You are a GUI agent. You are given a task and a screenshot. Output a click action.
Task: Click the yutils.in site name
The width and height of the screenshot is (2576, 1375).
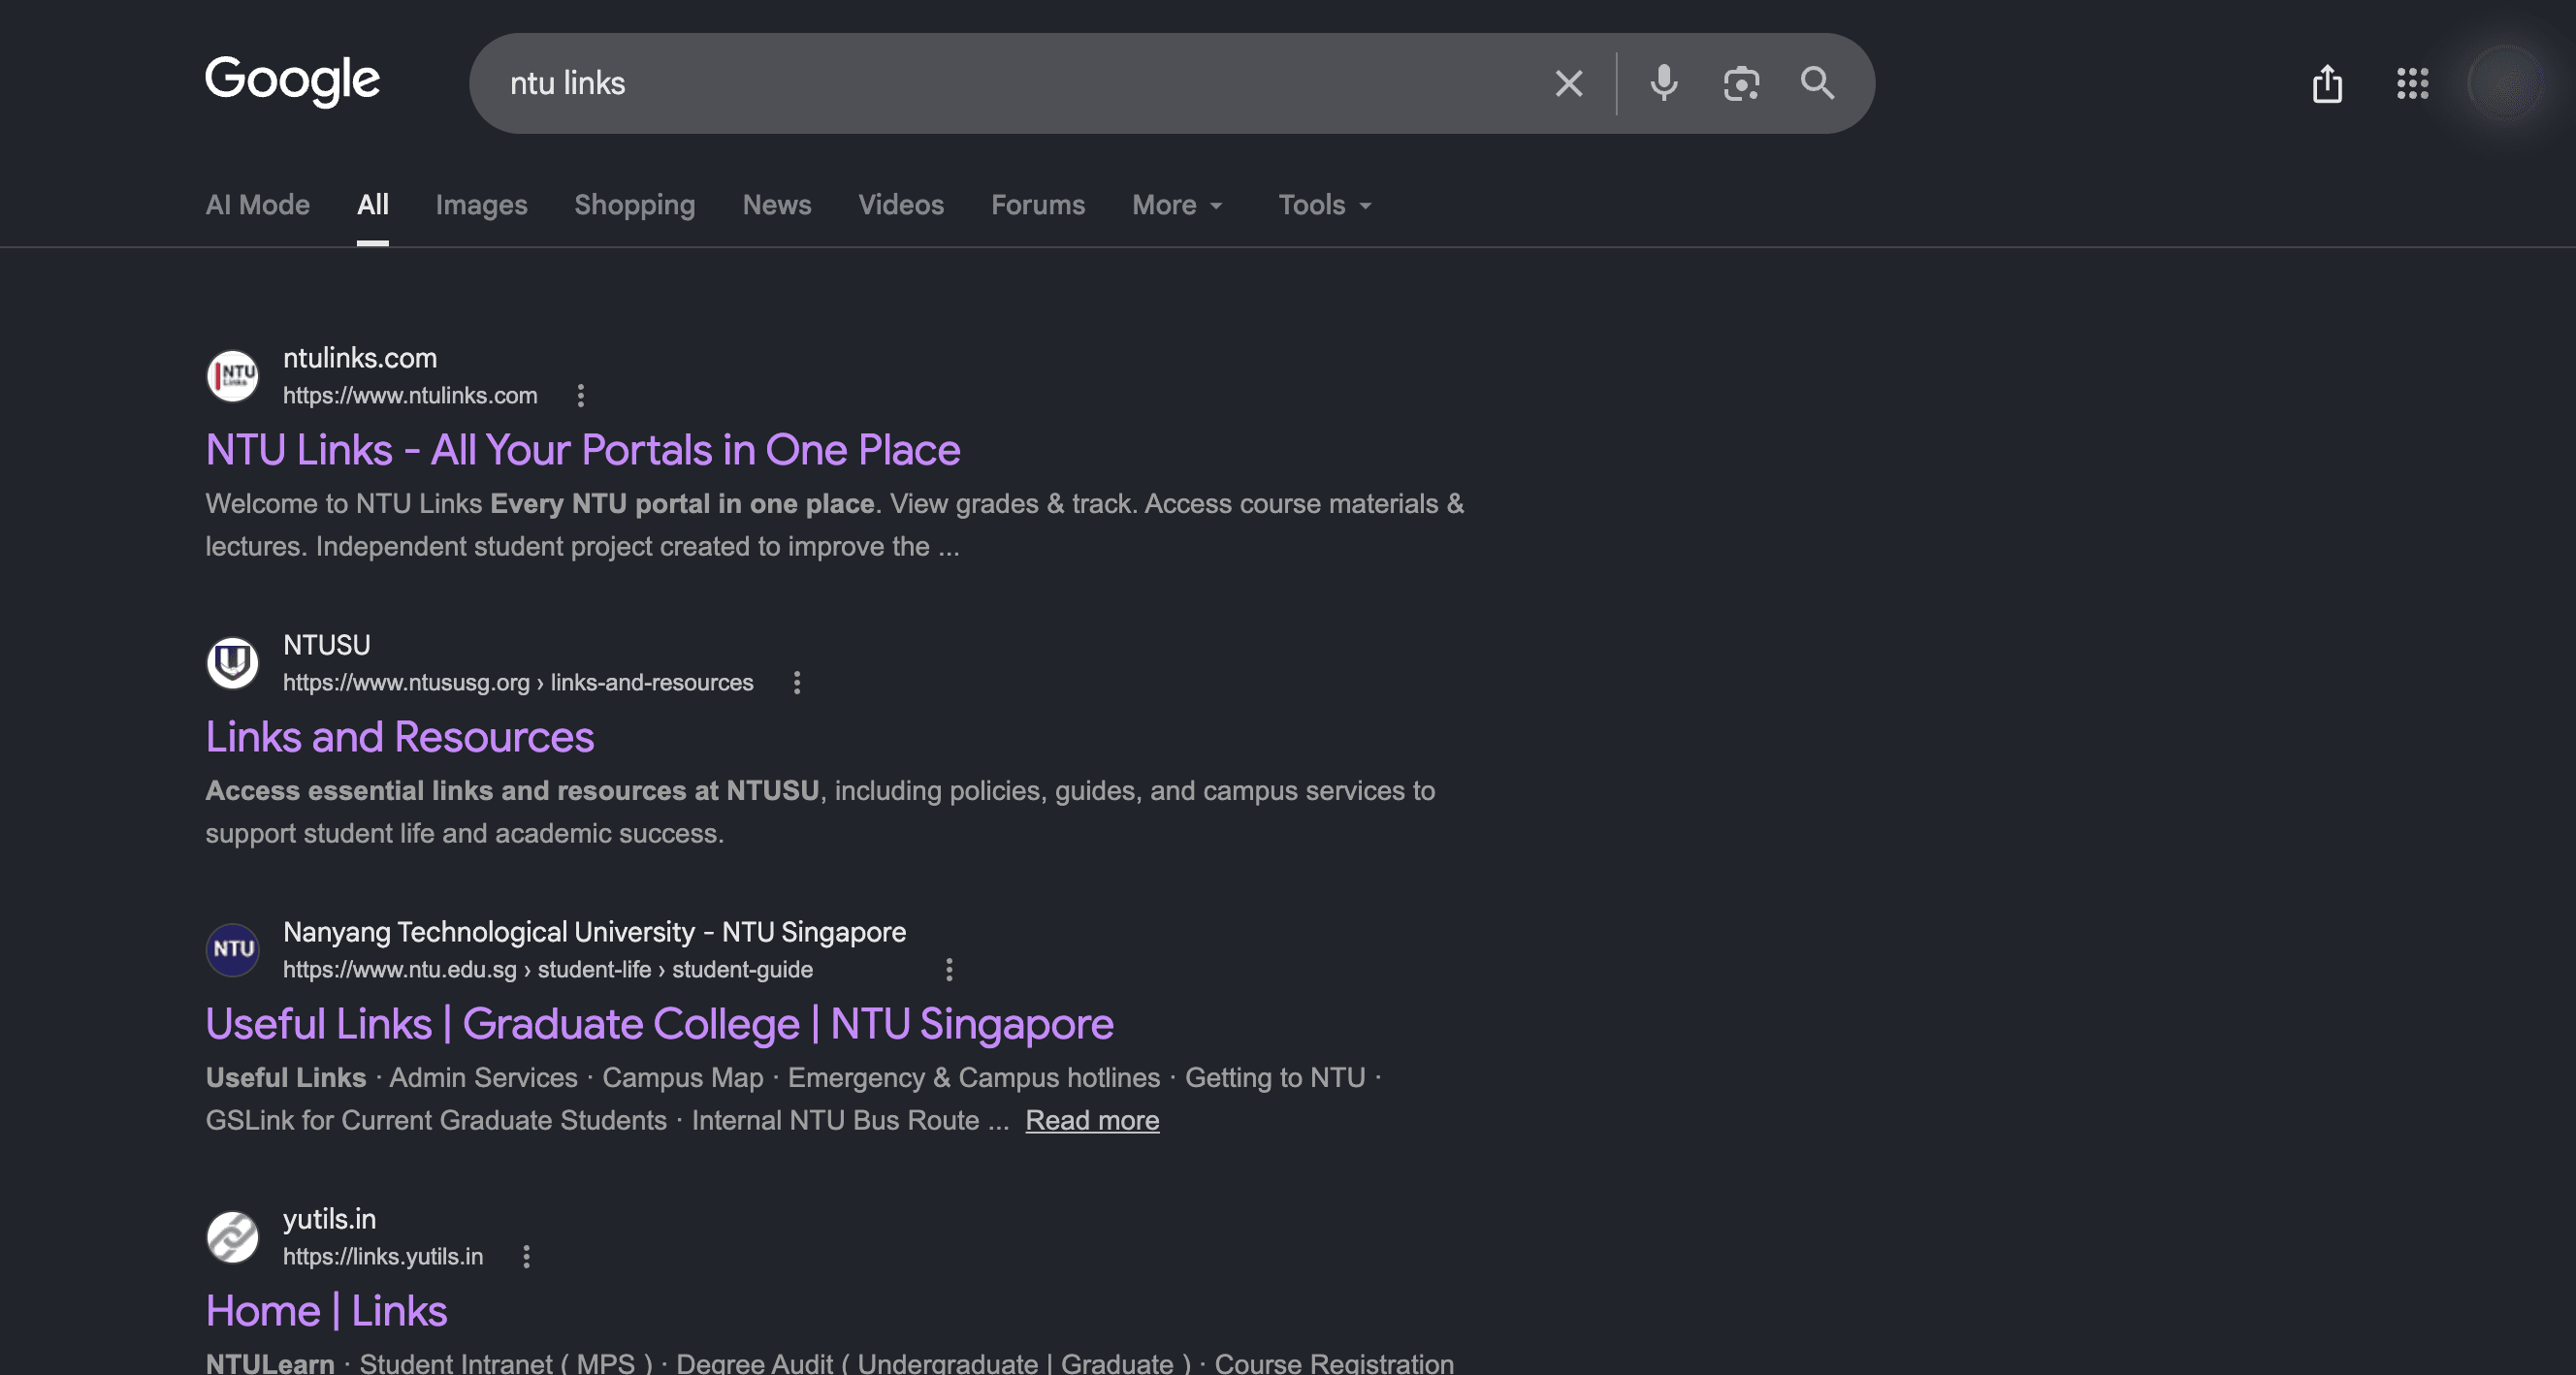(330, 1219)
